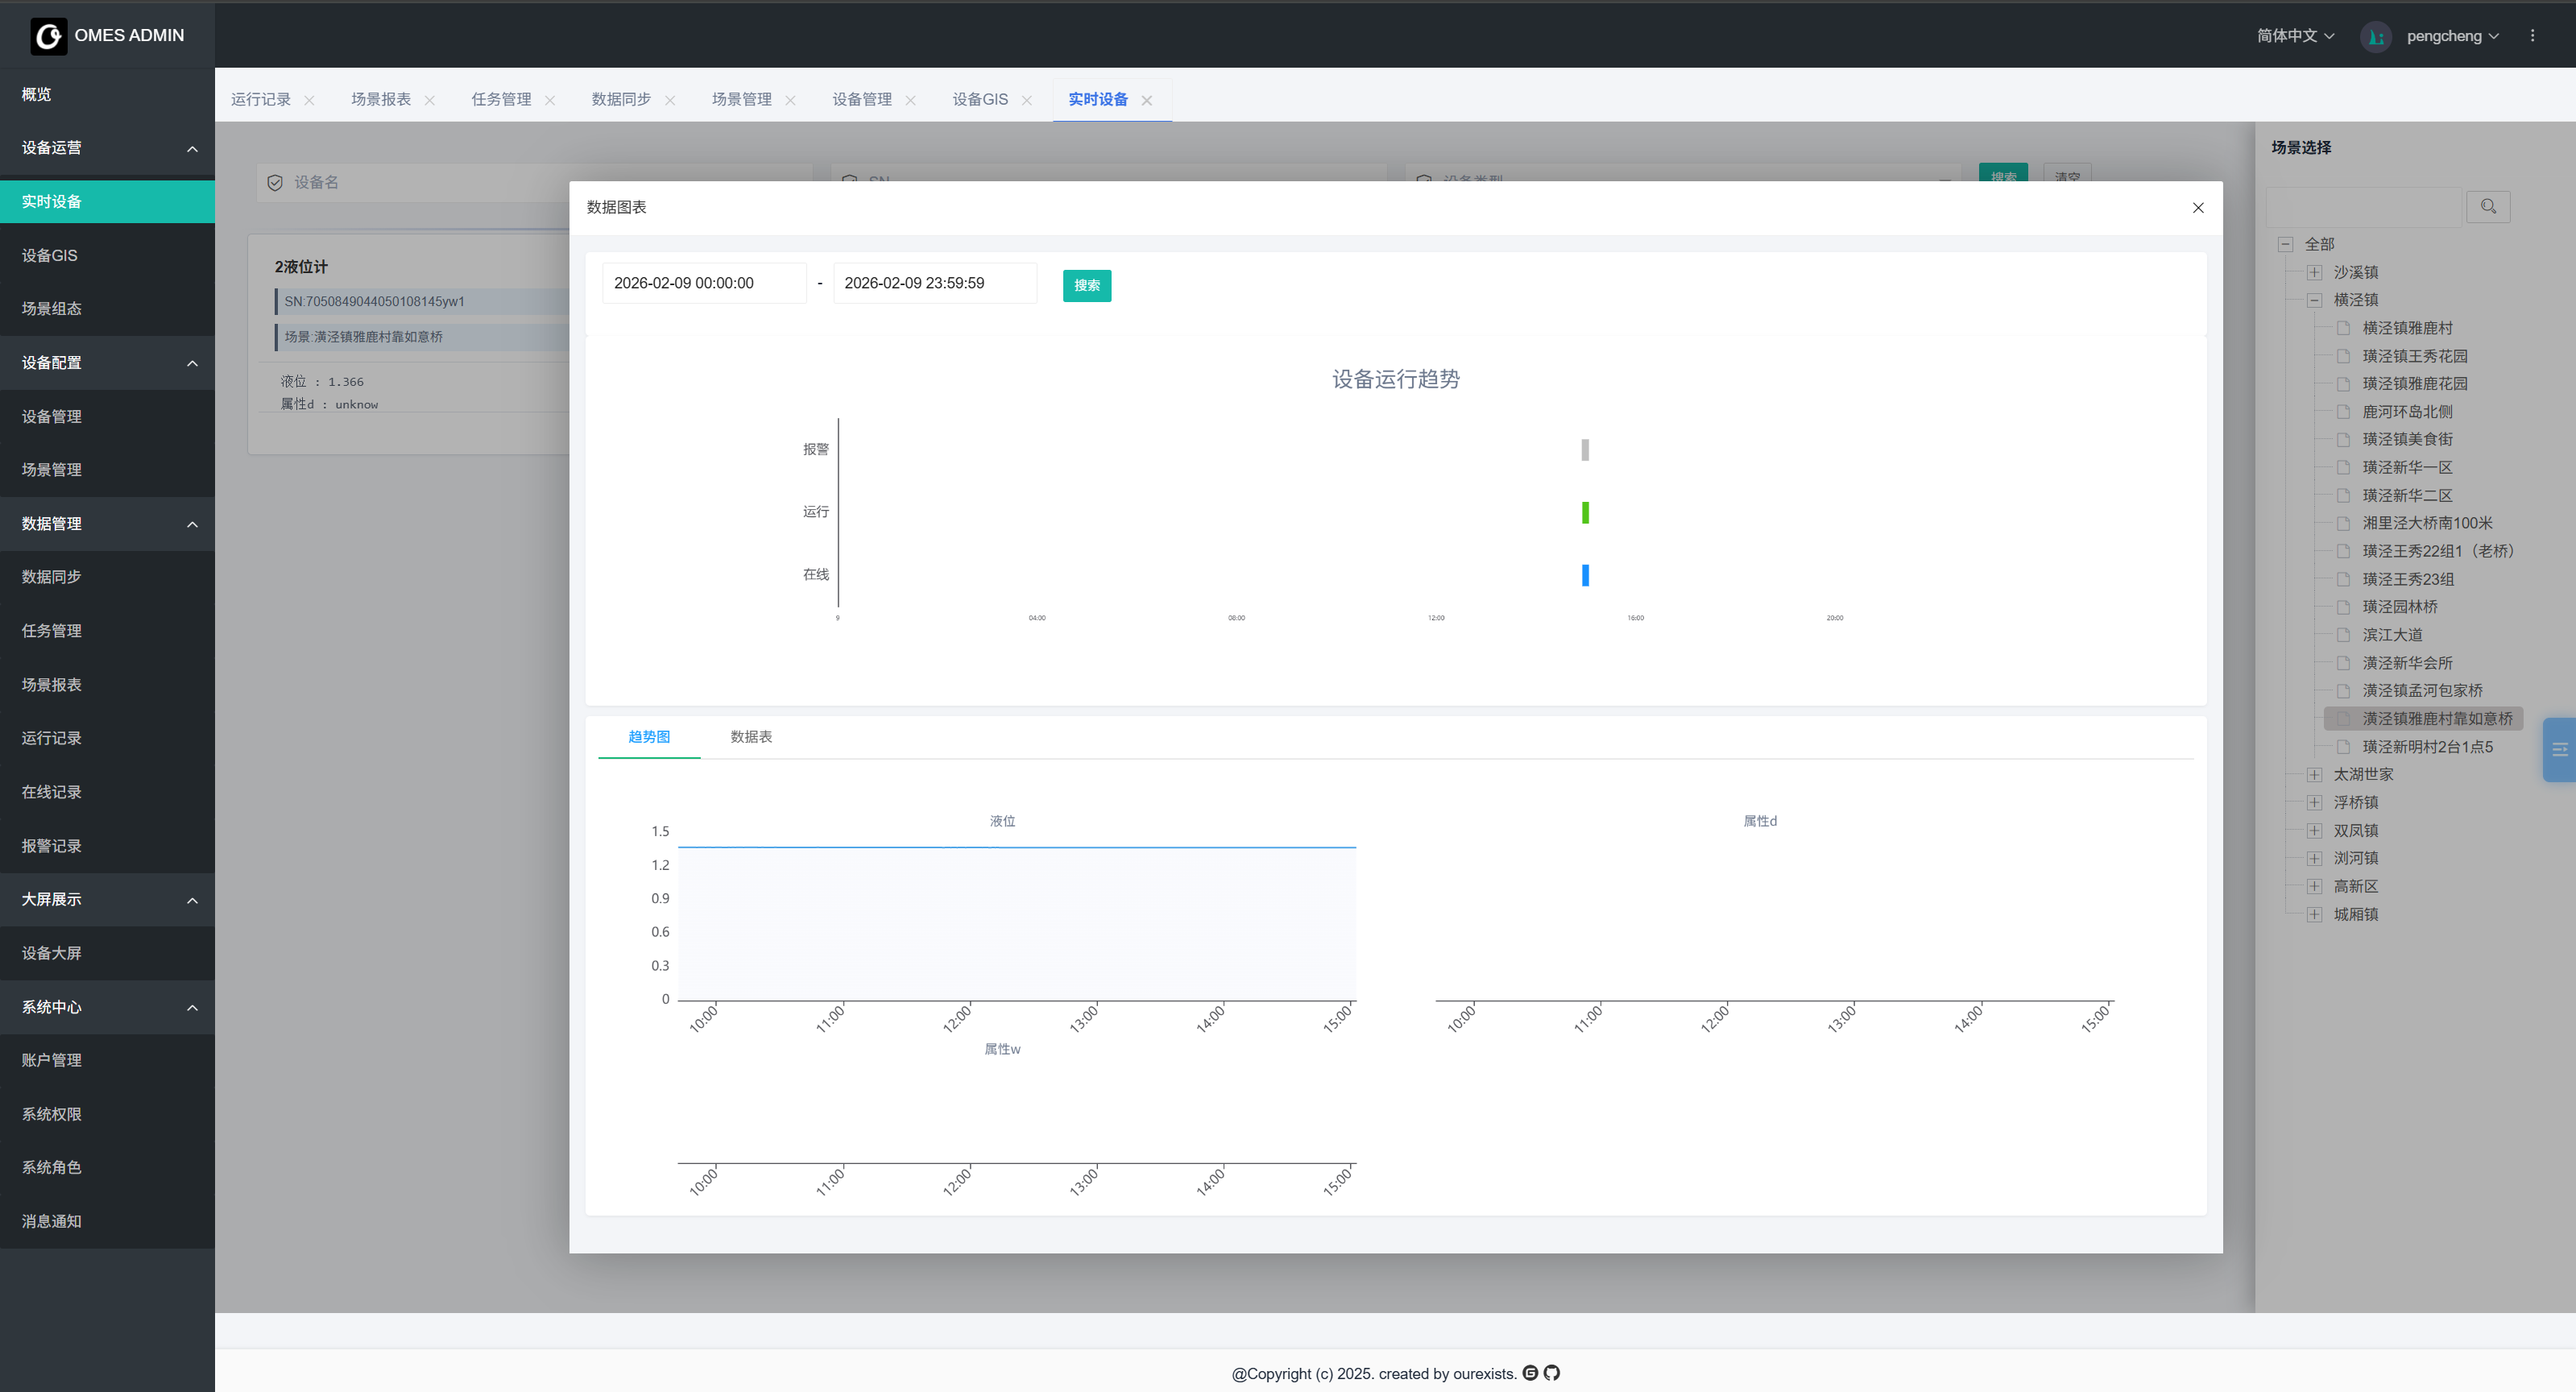Click the green 运行 status bar in chart
The height and width of the screenshot is (1392, 2576).
point(1585,513)
